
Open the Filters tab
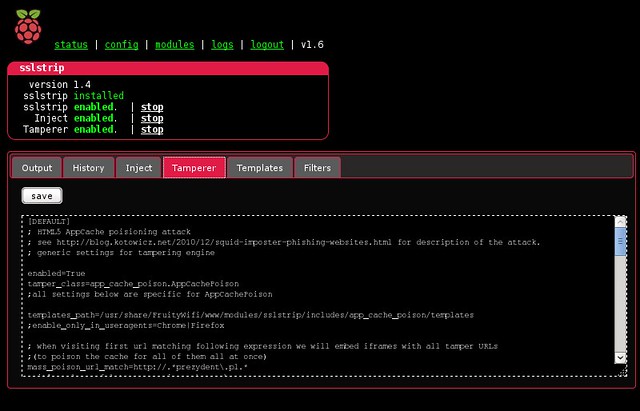click(317, 168)
